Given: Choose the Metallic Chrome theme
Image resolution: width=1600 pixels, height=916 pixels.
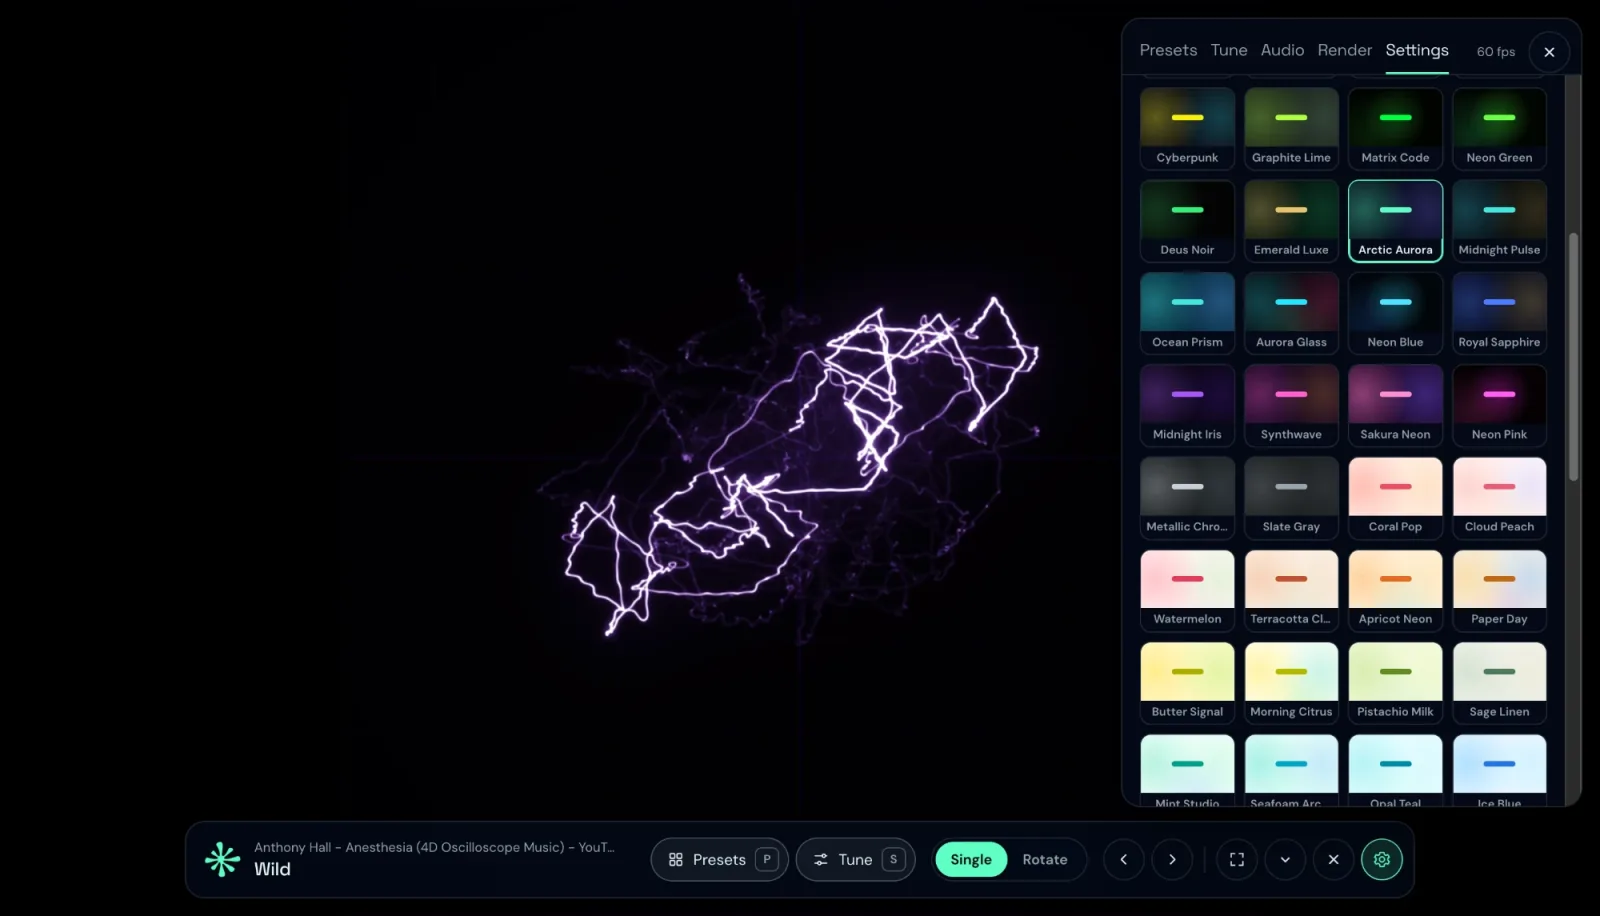Looking at the screenshot, I should click(1187, 498).
